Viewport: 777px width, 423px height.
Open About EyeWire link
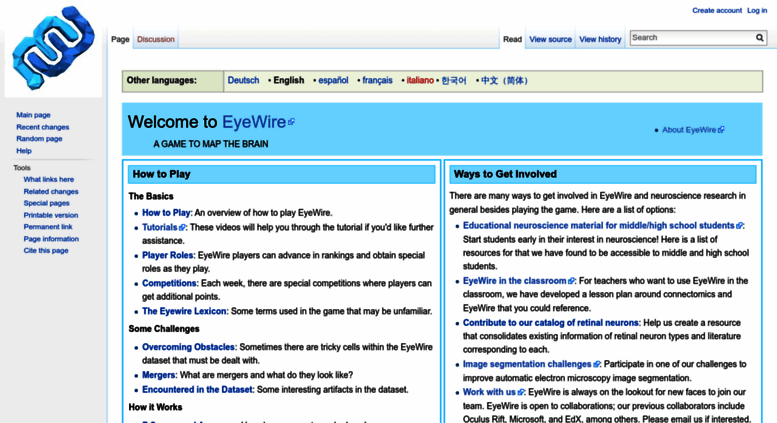(689, 130)
